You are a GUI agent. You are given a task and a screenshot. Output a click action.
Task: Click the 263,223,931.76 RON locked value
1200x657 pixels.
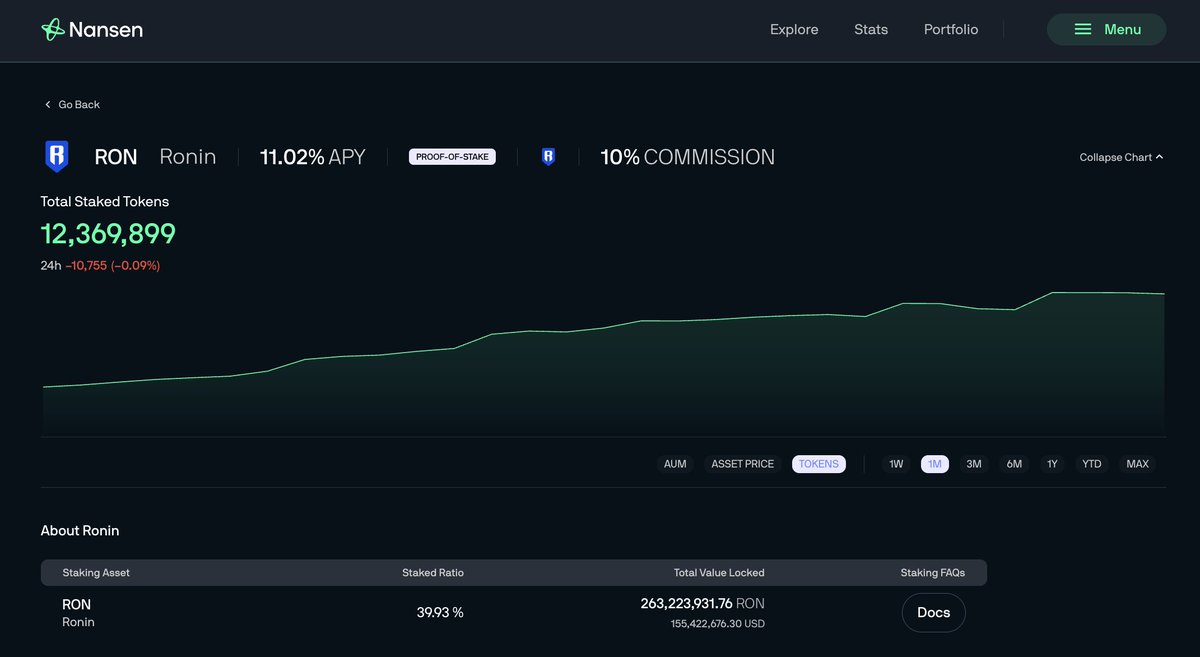702,604
